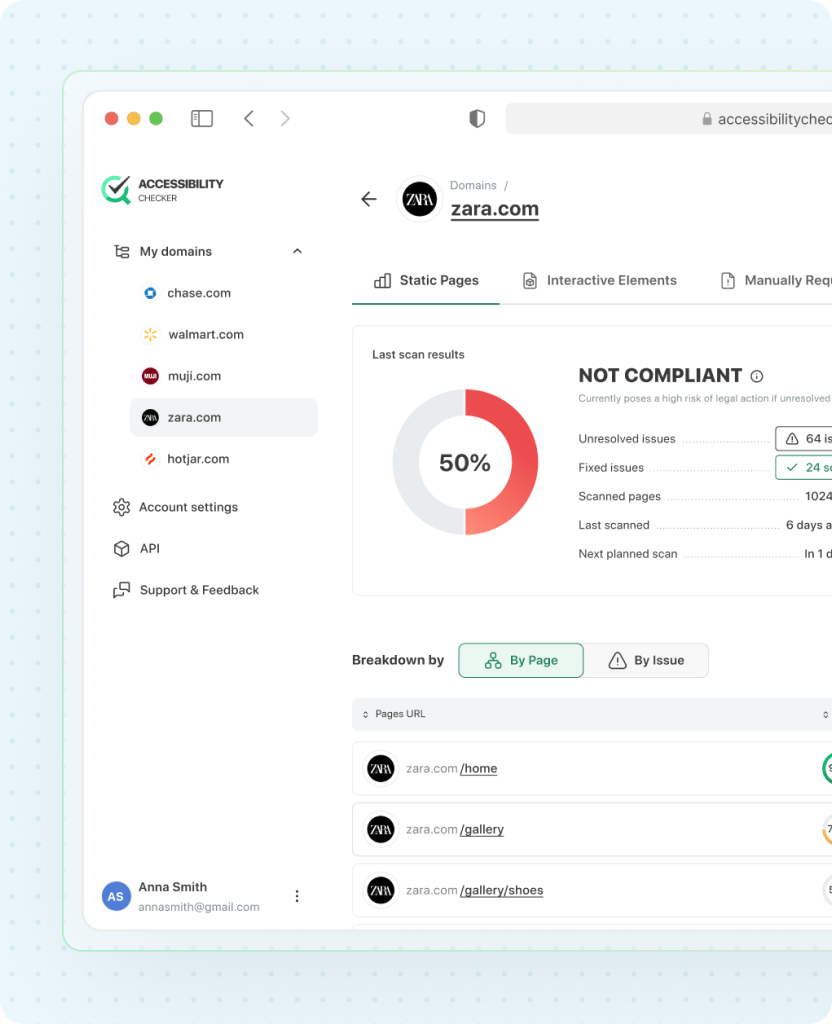Open Support & Feedback
832x1024 pixels.
(199, 590)
